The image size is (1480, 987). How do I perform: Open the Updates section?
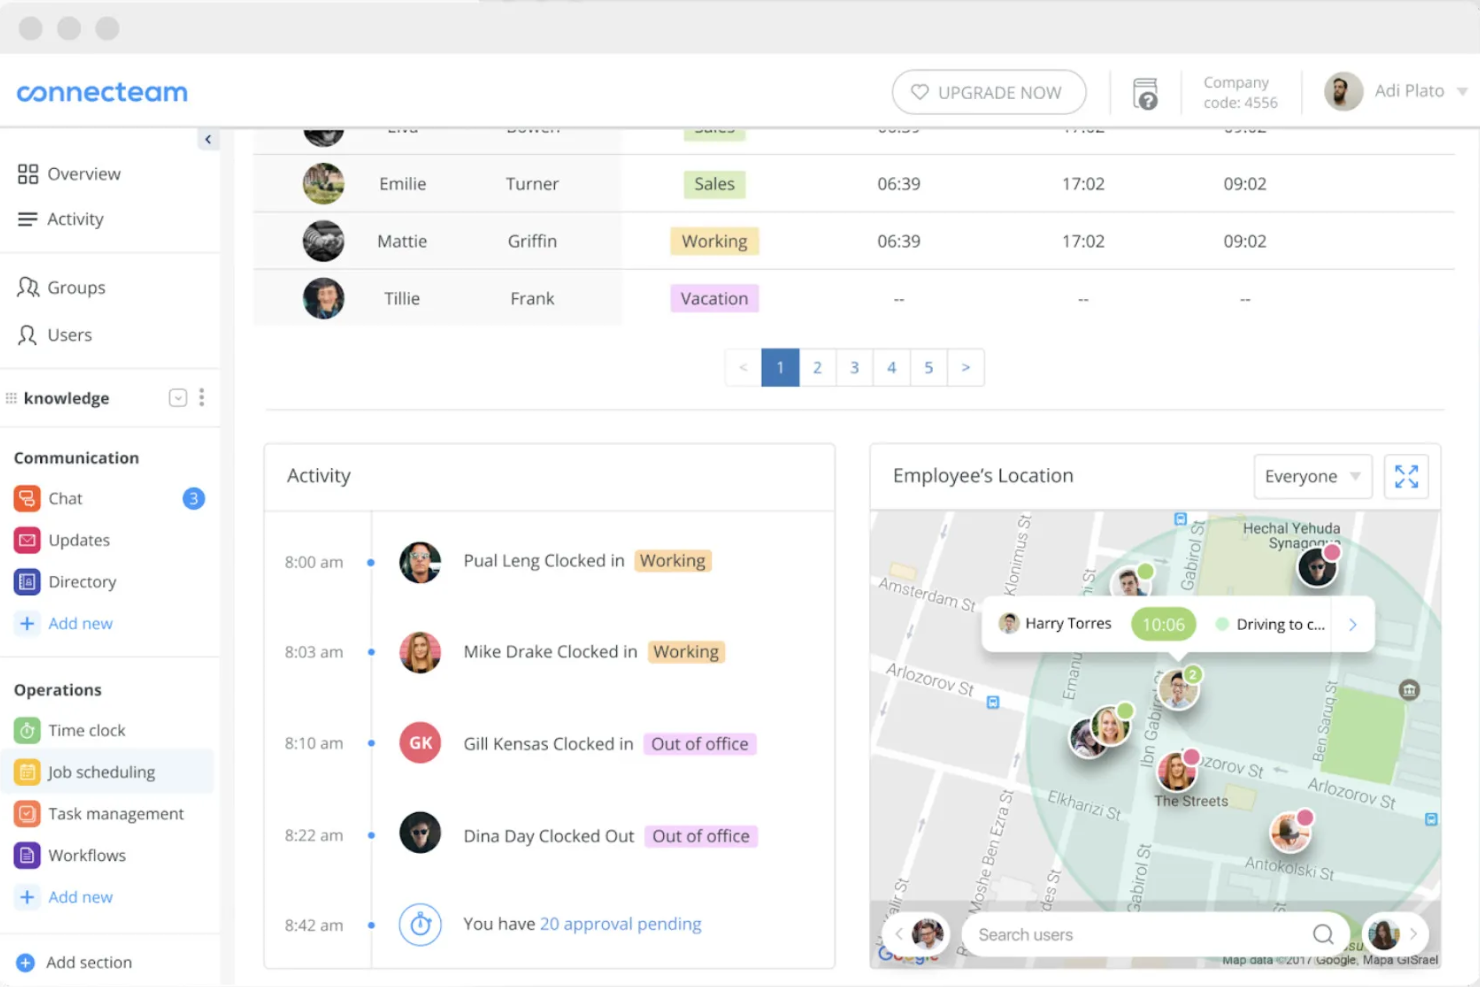pos(78,540)
